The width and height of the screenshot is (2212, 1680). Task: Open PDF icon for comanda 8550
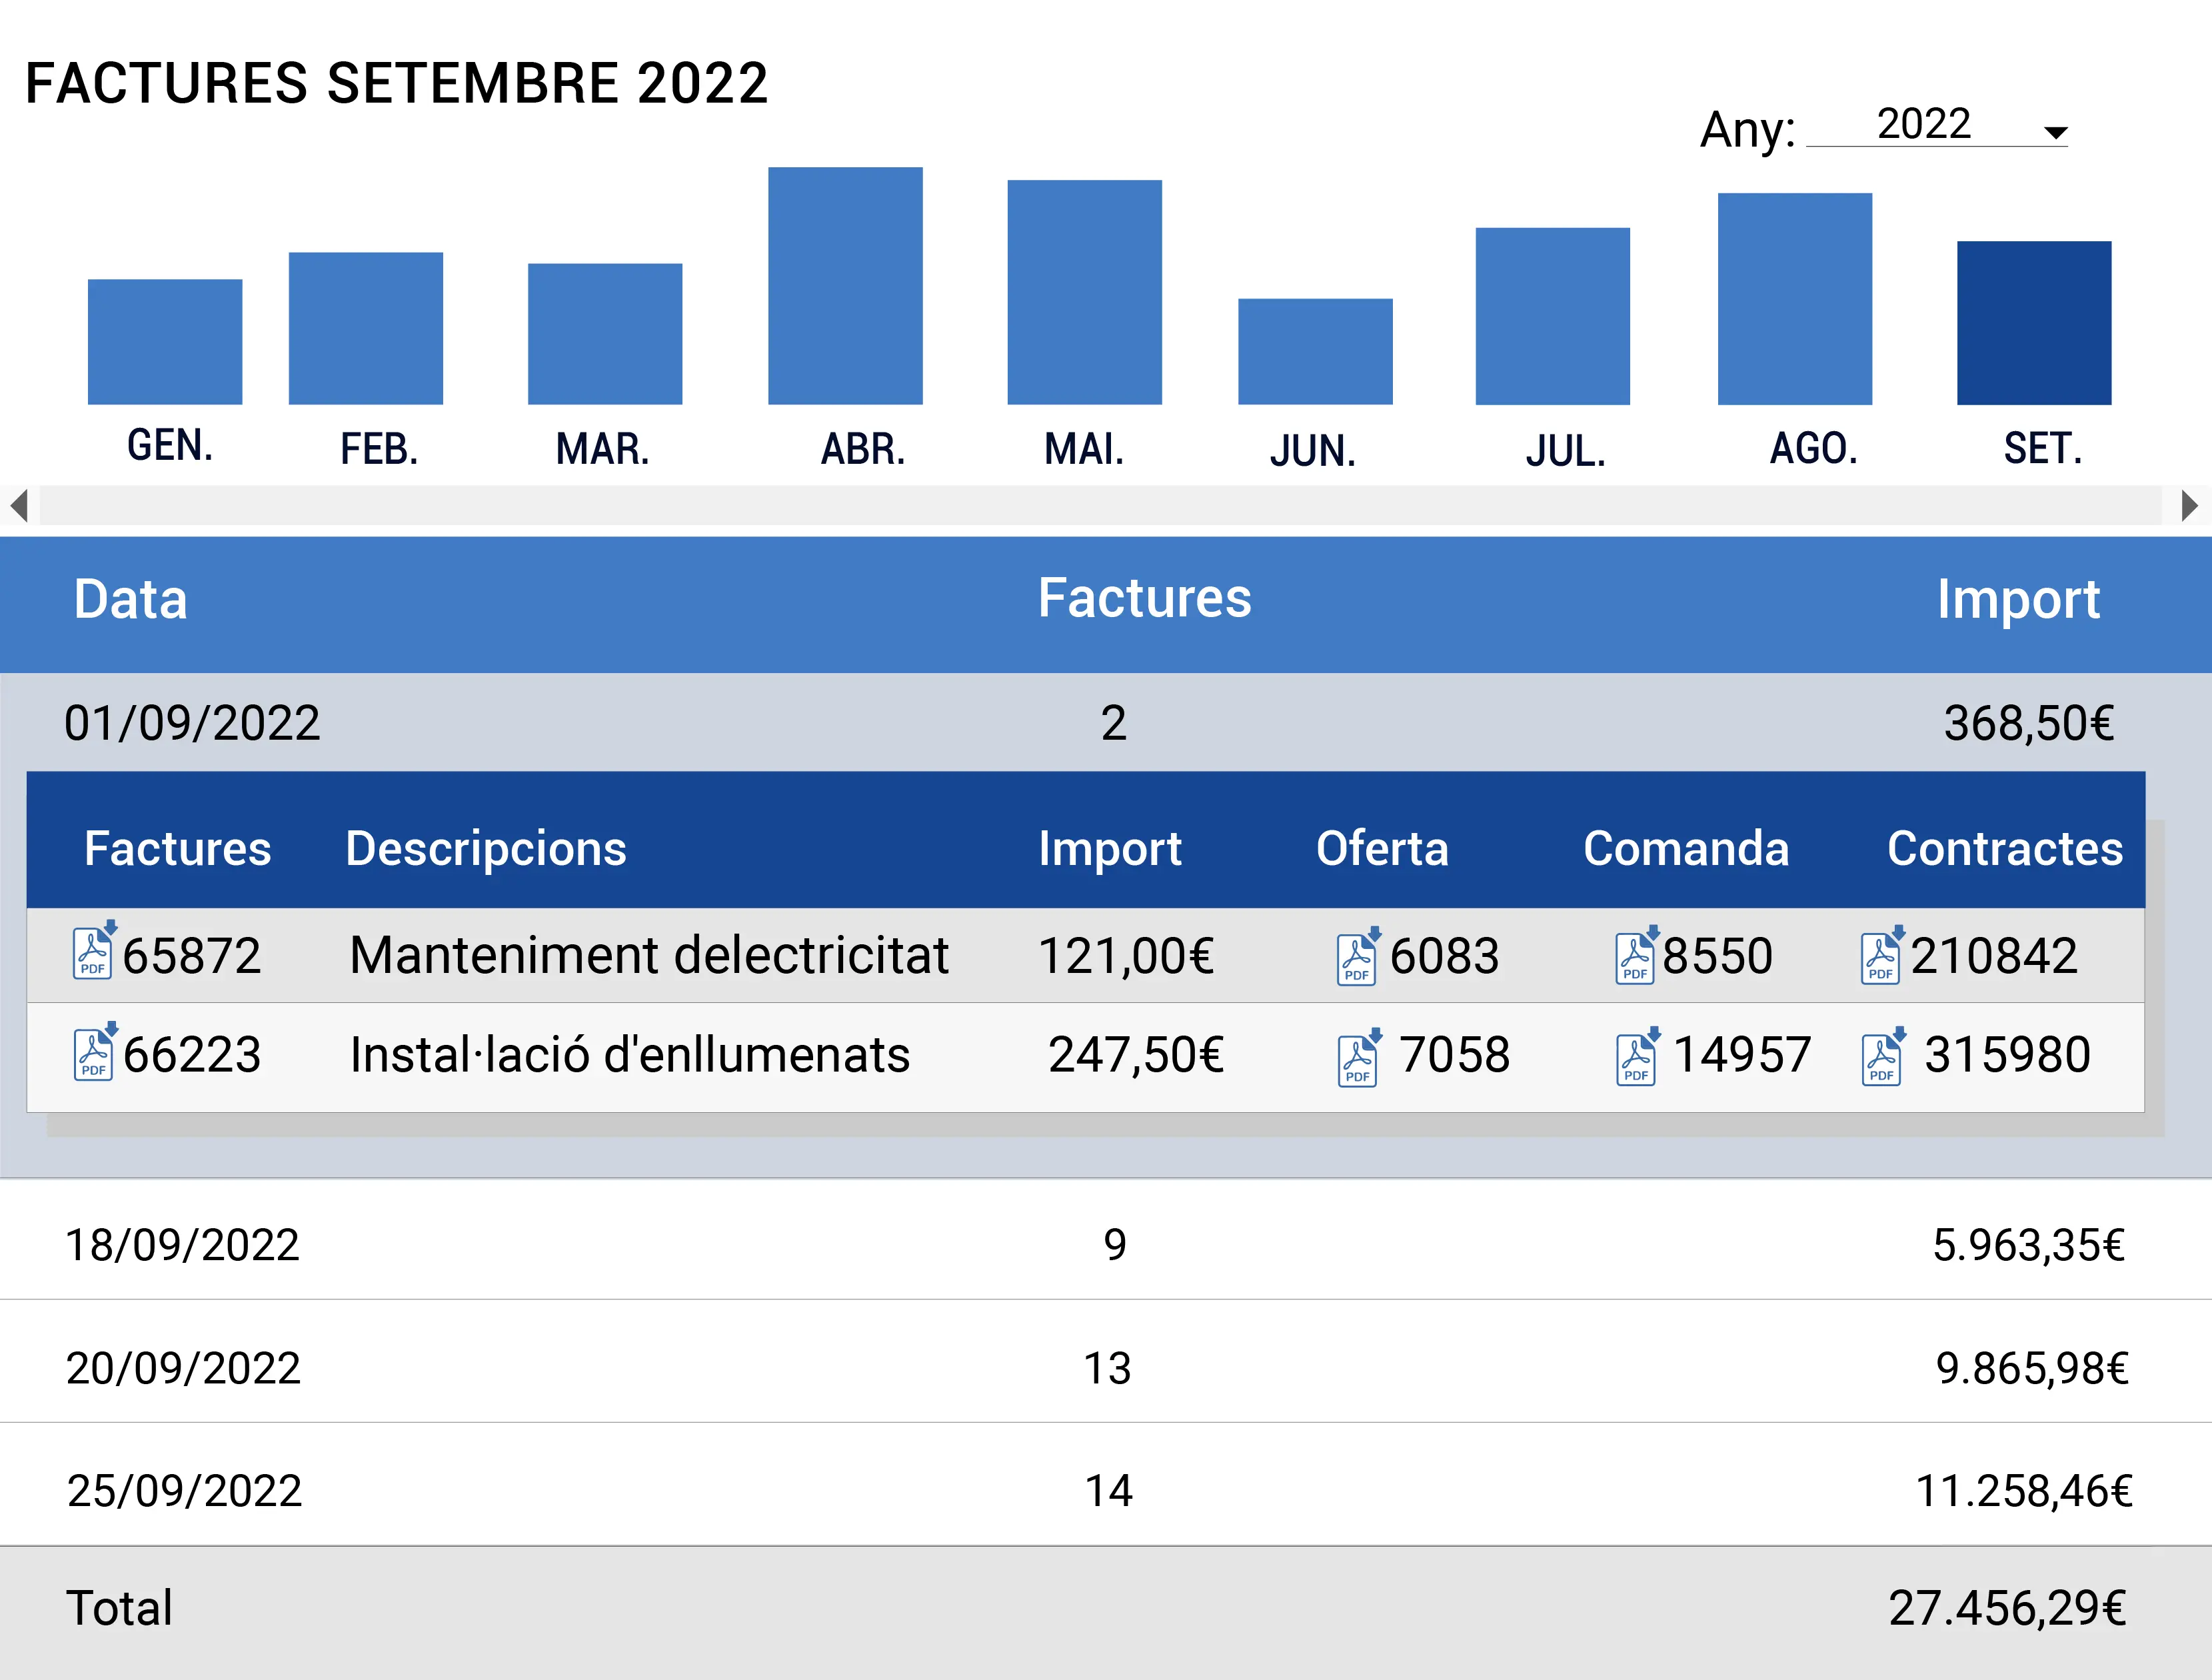pyautogui.click(x=1637, y=955)
